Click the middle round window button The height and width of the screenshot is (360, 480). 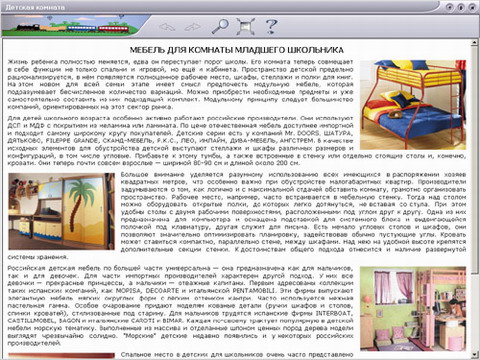[461, 7]
